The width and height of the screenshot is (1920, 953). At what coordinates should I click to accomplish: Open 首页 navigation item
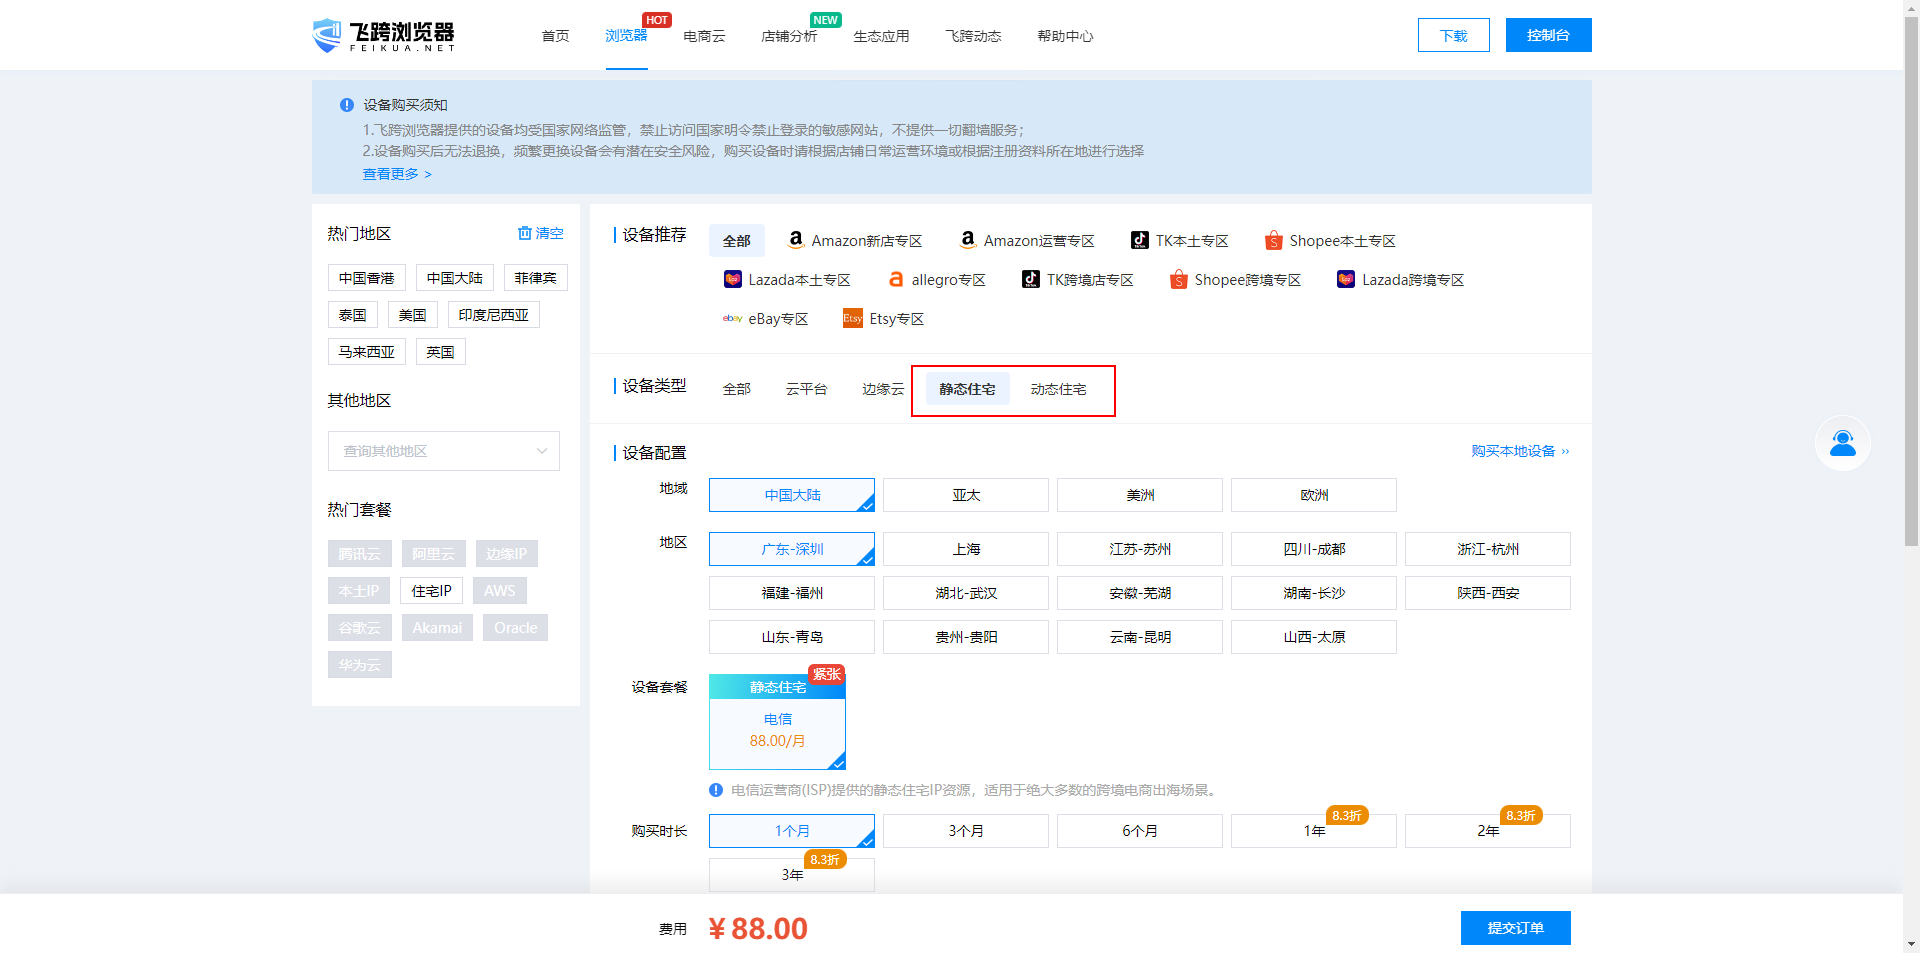point(555,36)
